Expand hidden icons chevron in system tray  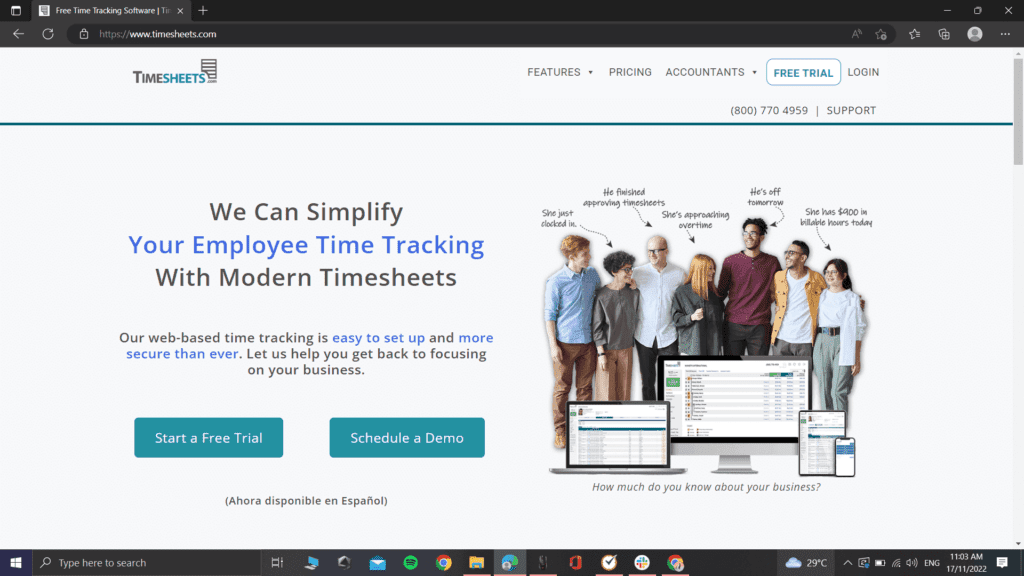click(847, 562)
